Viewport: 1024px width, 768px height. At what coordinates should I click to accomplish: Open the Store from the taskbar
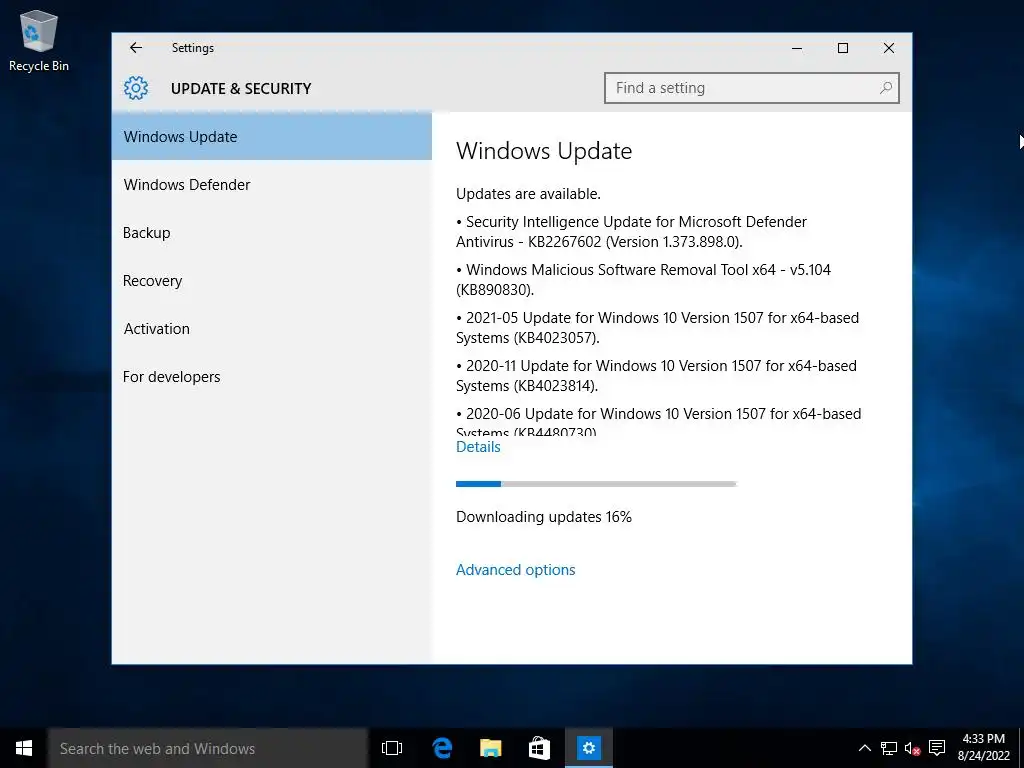(539, 748)
